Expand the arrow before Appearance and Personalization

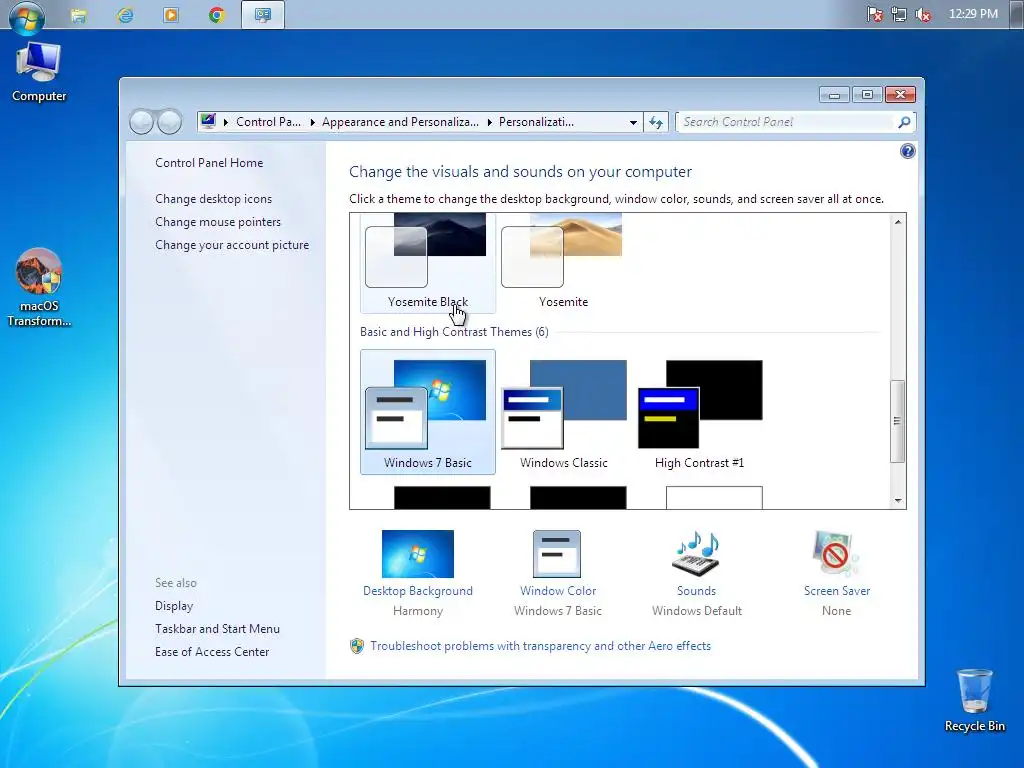coord(312,122)
